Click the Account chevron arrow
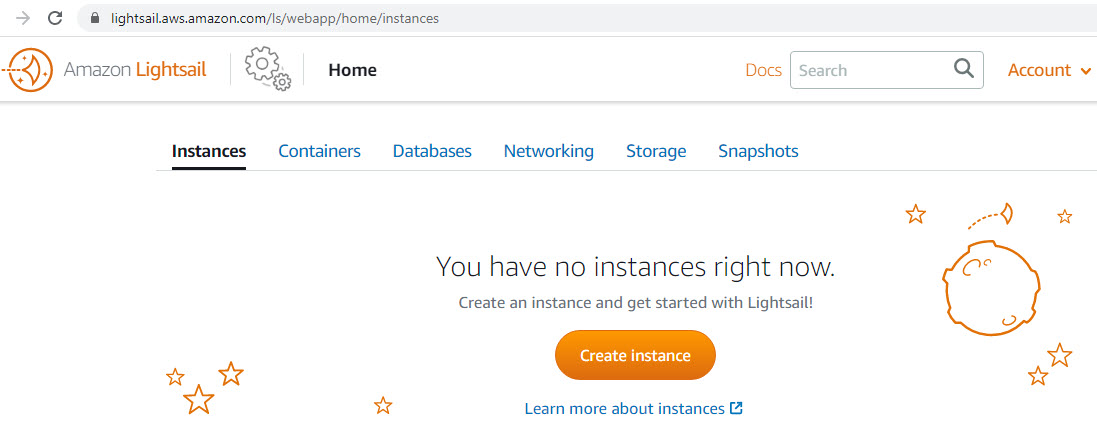The height and width of the screenshot is (421, 1097). click(x=1086, y=71)
